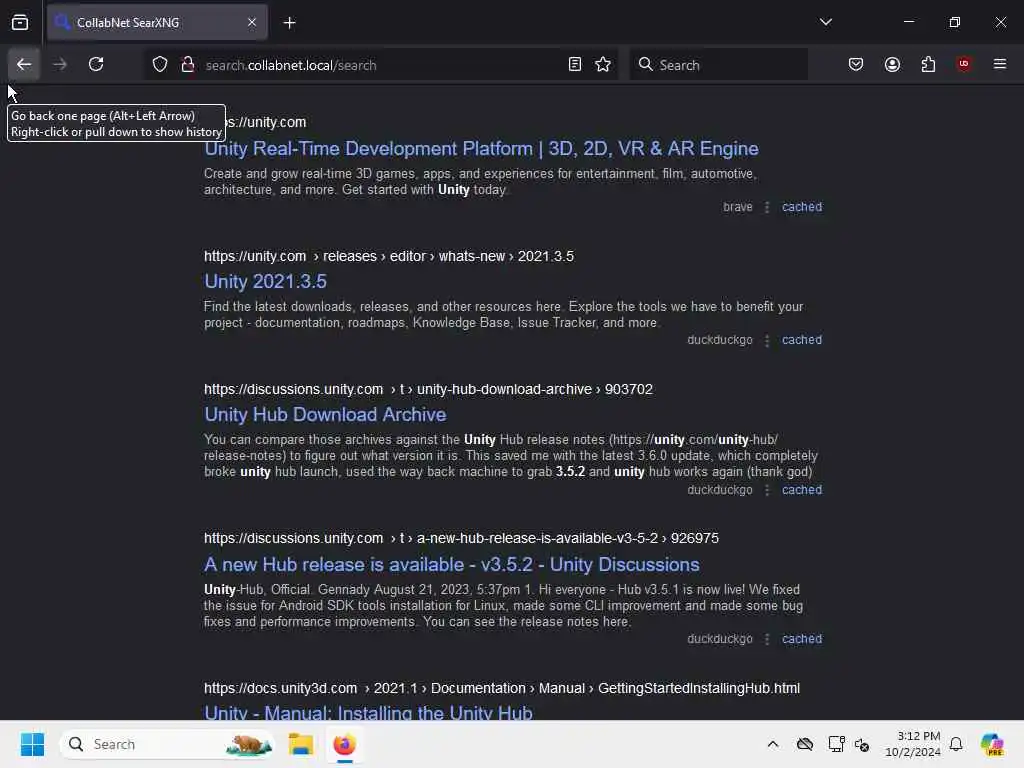Screen dimensions: 1024x768
Task: Click the Firefox taskbar icon
Action: 344,744
